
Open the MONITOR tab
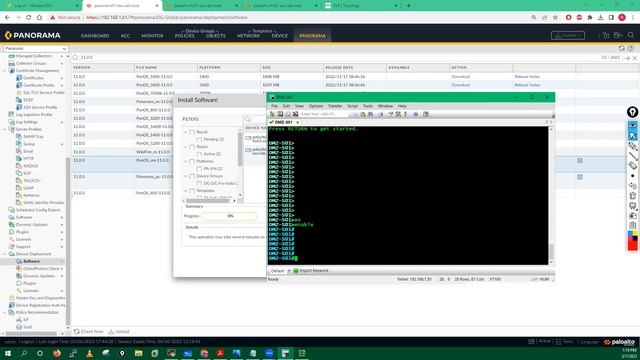tap(152, 36)
